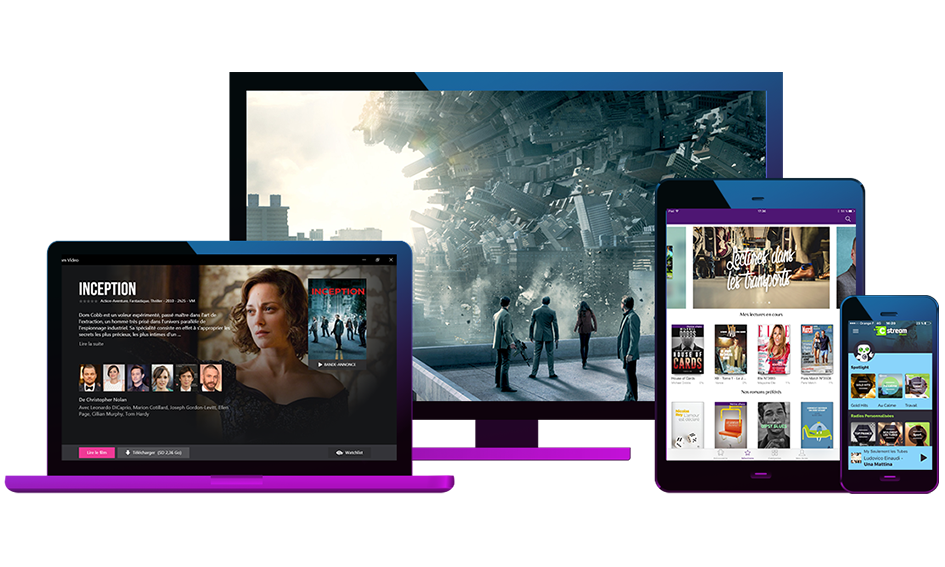
Task: Click the Inception poster thumbnail on laptop
Action: point(337,319)
